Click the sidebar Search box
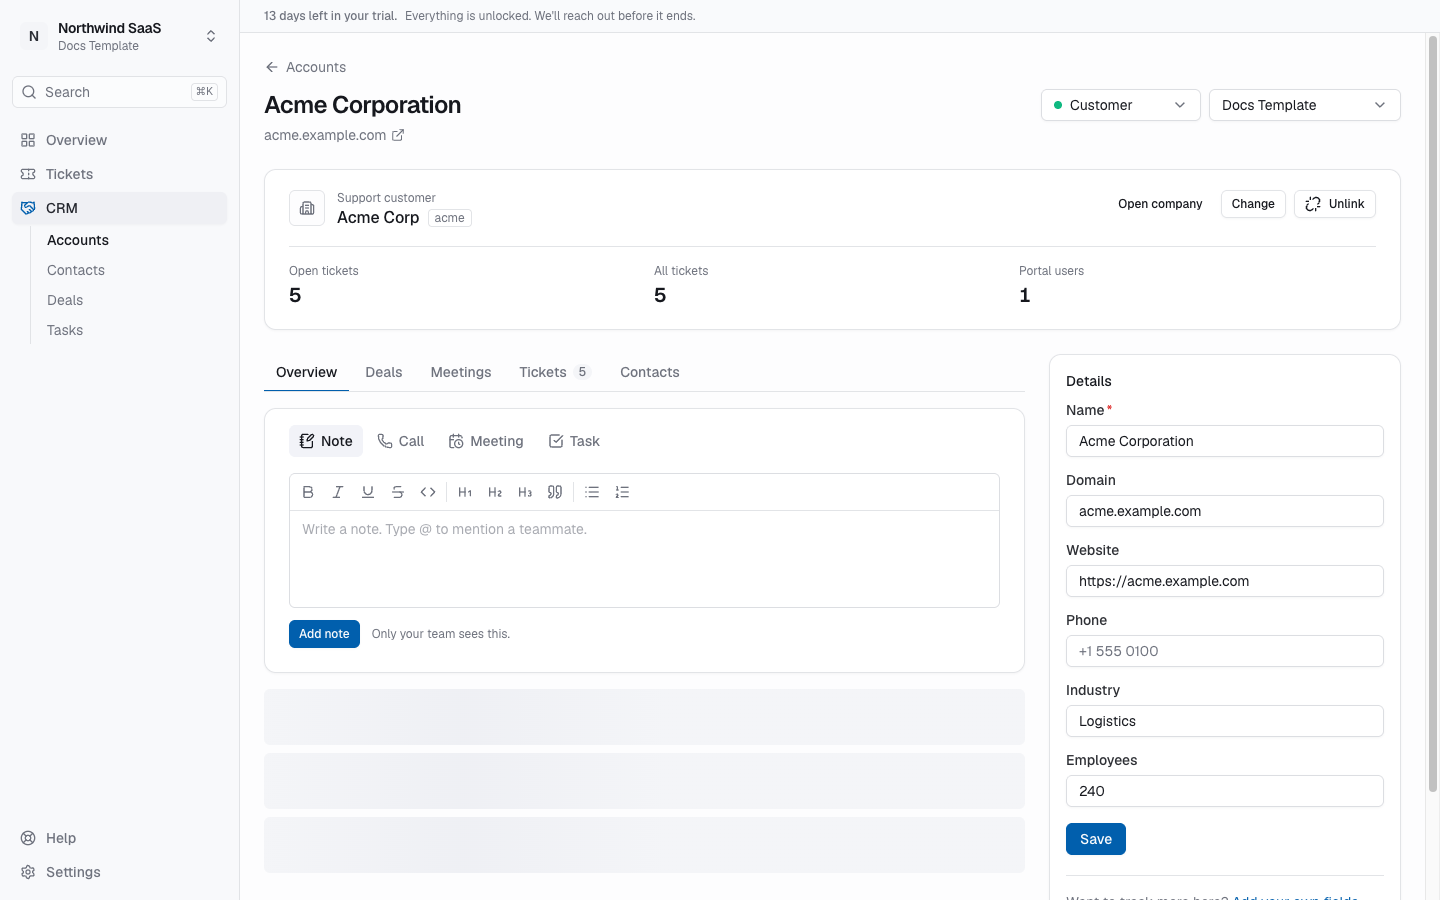This screenshot has height=900, width=1440. coord(120,92)
